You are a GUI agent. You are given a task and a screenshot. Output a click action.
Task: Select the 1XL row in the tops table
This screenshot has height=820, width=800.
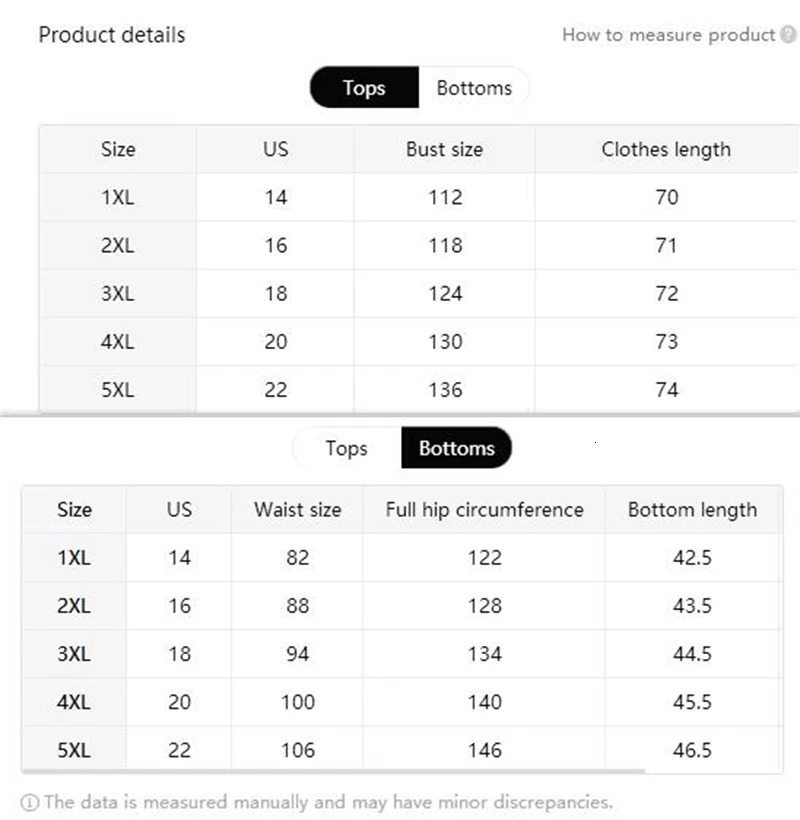pyautogui.click(x=118, y=197)
